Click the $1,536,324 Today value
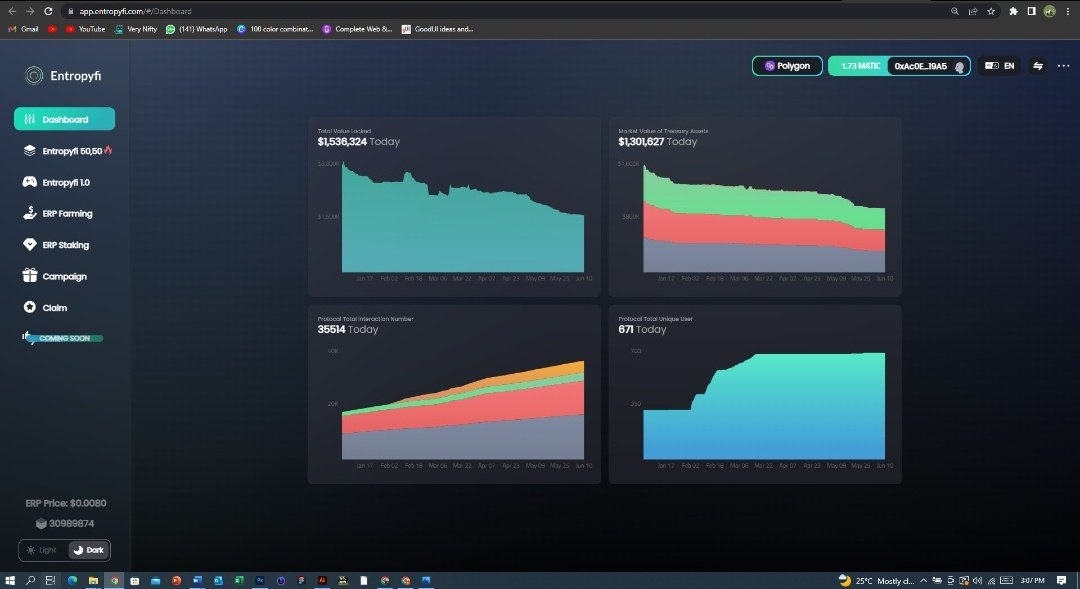This screenshot has width=1080, height=589. coord(358,142)
